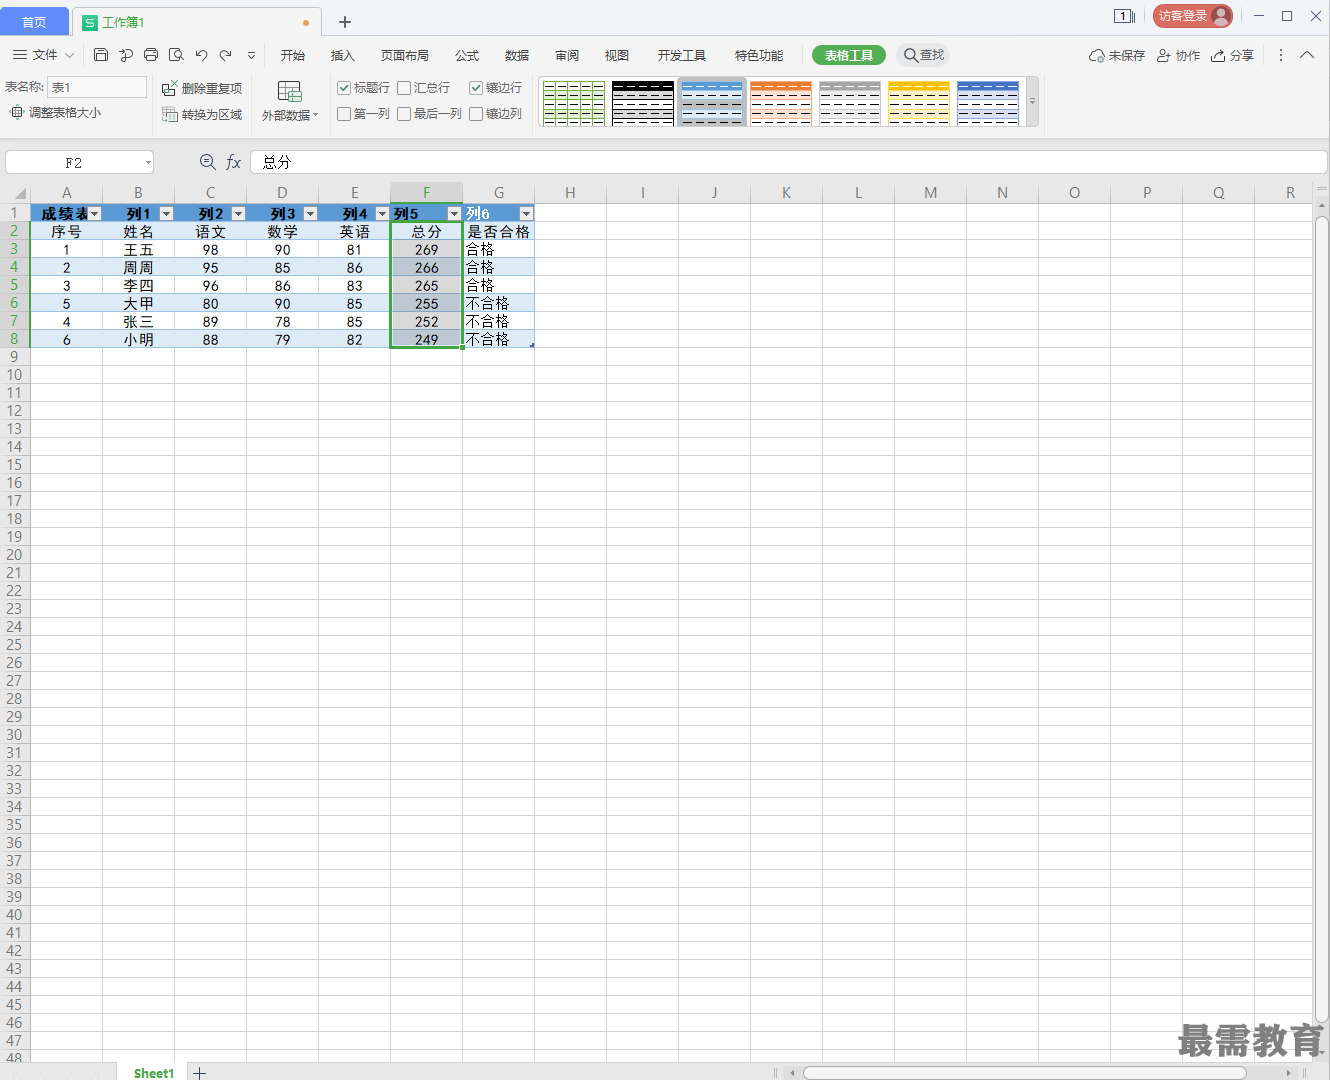Apply the yellow table style swatch

(919, 102)
